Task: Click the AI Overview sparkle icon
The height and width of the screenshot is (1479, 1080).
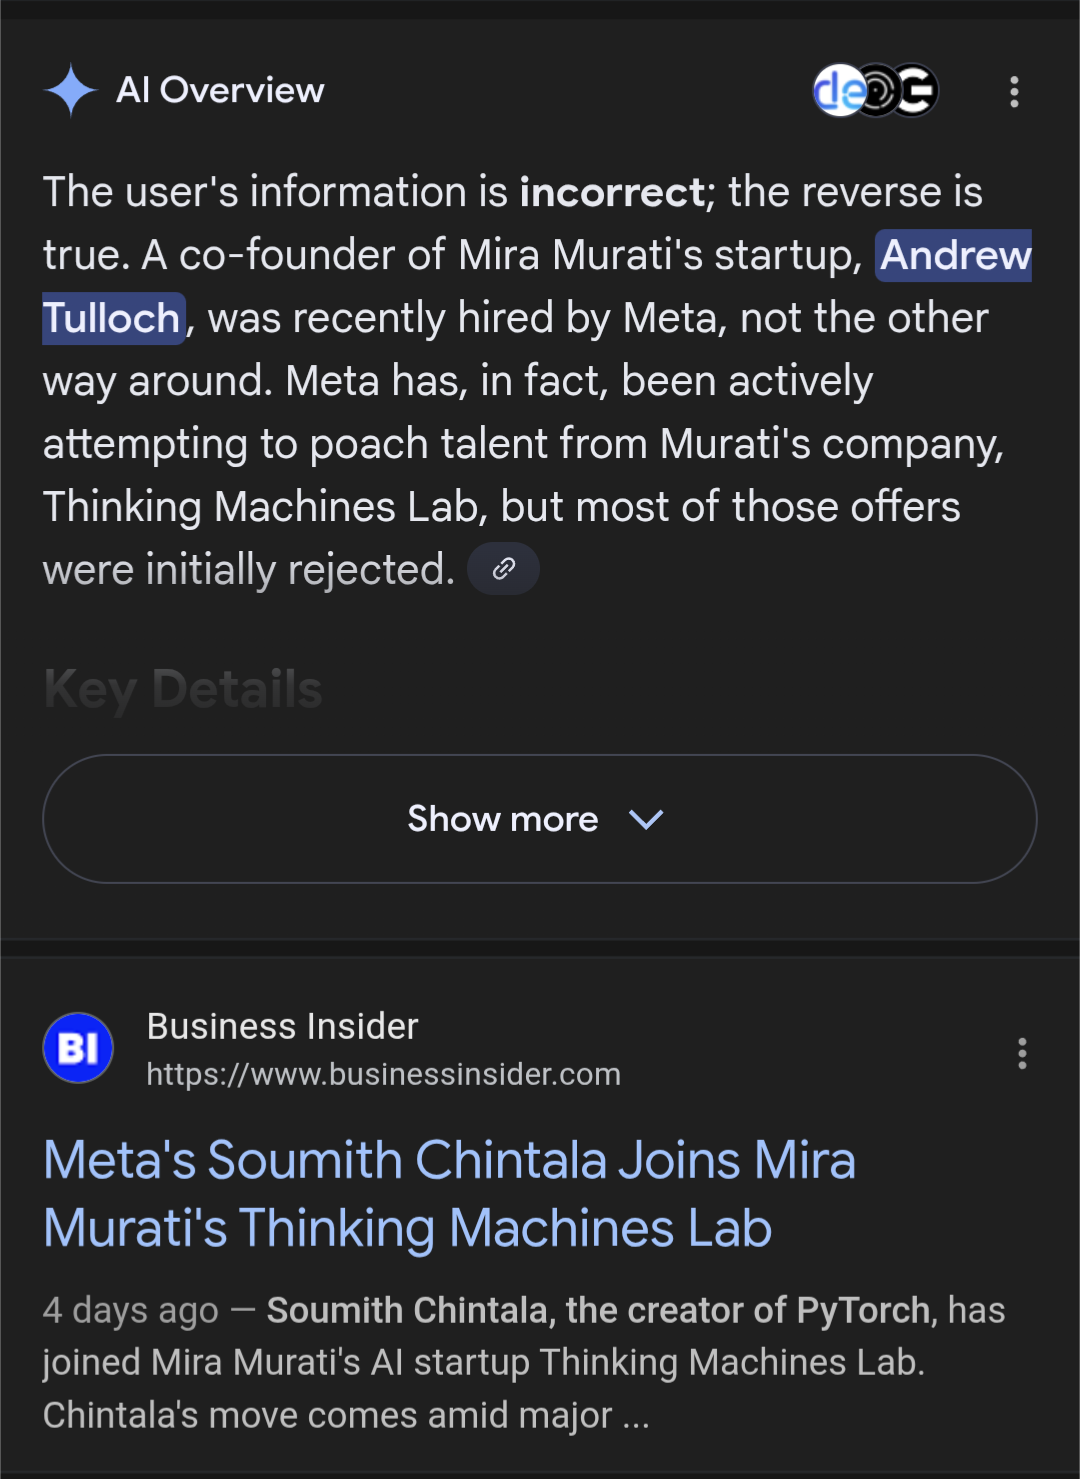Action: [x=71, y=91]
